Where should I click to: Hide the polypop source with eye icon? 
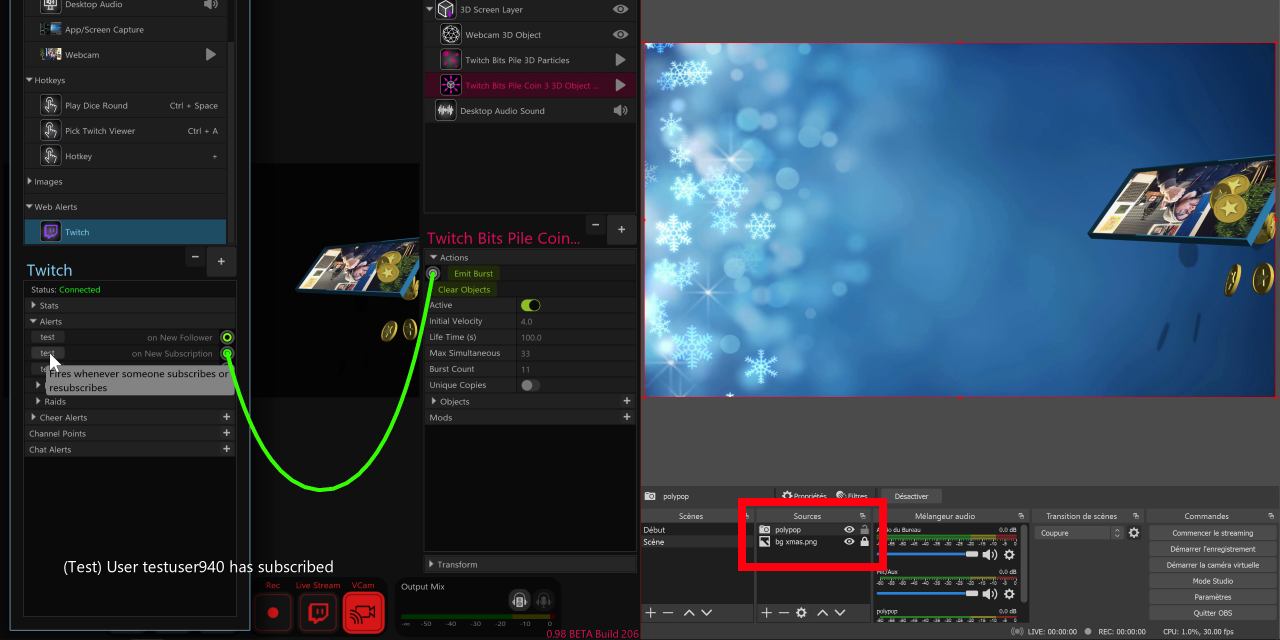(x=849, y=530)
